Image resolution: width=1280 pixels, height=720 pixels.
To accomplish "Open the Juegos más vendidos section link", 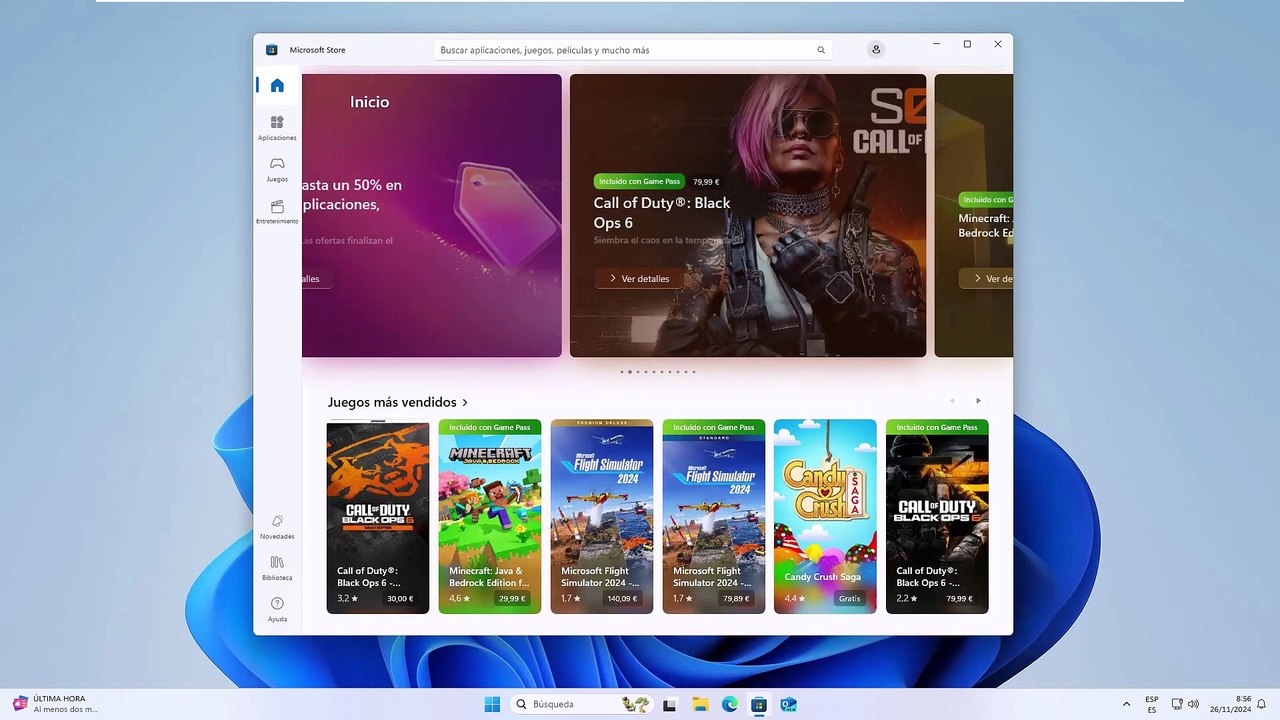I will point(392,402).
